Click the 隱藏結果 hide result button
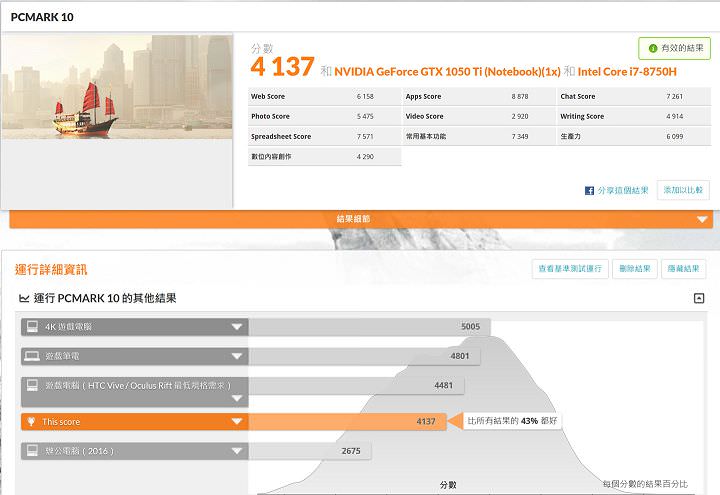This screenshot has height=495, width=720. pyautogui.click(x=685, y=269)
